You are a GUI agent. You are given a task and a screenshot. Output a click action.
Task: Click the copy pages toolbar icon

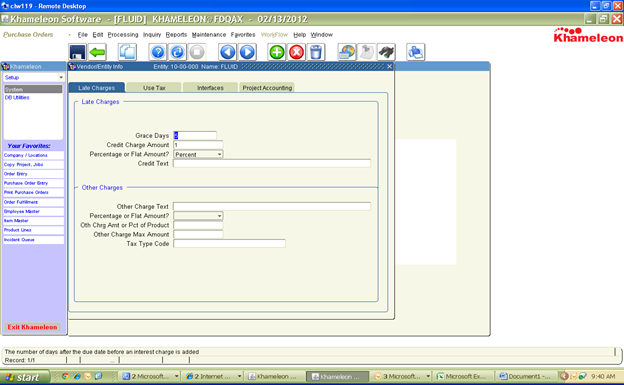(127, 52)
